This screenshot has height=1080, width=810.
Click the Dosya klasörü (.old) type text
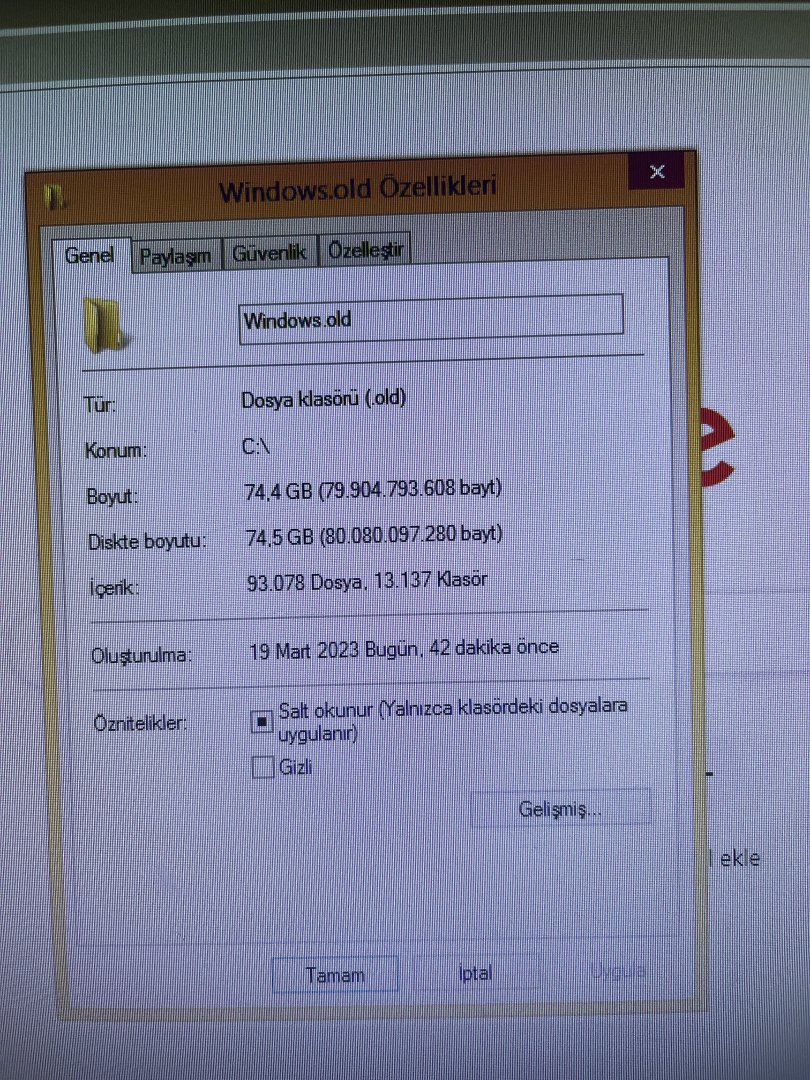(x=323, y=399)
